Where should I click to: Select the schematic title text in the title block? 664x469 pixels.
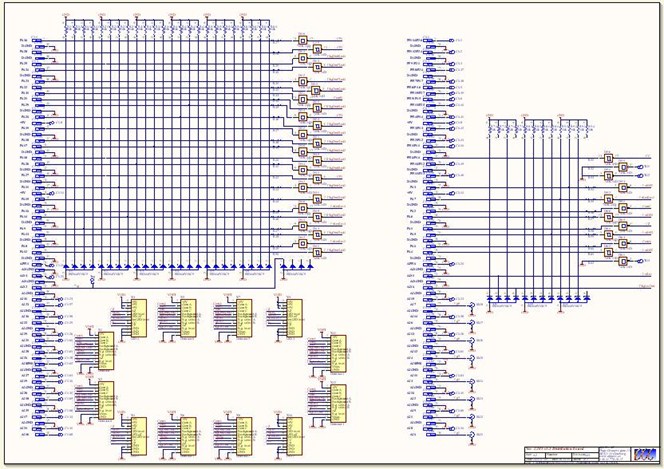pyautogui.click(x=560, y=448)
